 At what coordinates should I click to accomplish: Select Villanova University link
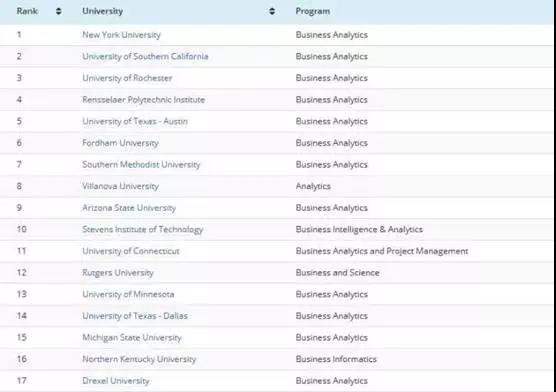[x=120, y=186]
